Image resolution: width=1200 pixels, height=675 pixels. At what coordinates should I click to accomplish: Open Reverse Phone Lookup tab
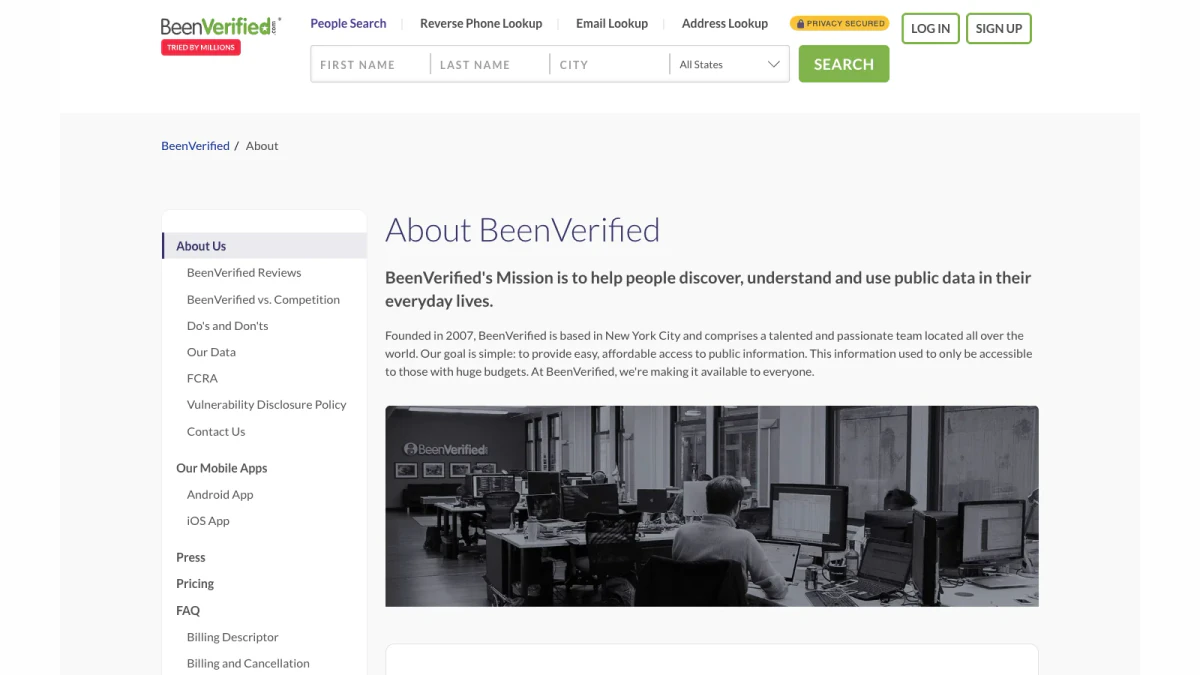tap(481, 23)
